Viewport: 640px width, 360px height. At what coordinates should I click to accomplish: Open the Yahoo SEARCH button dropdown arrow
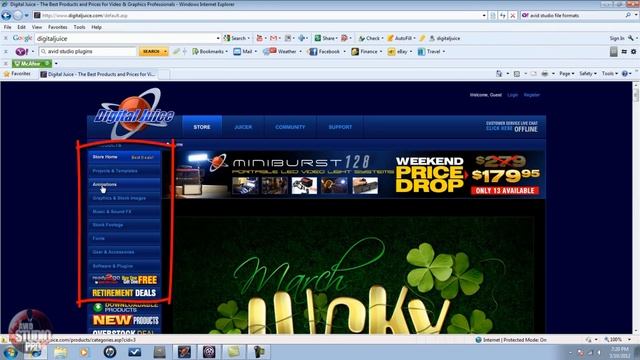pos(165,52)
